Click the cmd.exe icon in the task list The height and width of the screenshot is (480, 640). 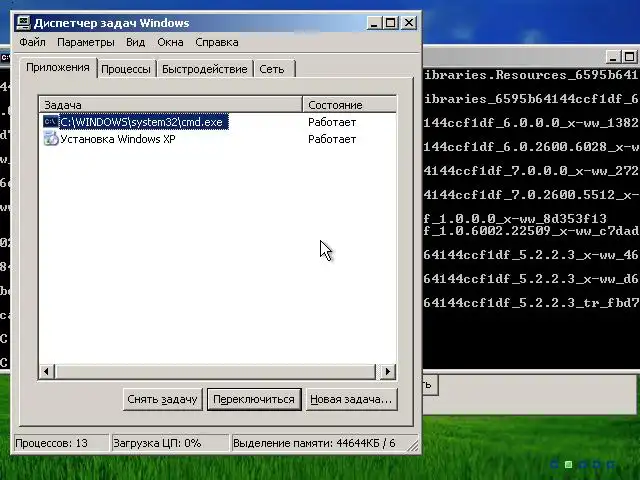51,122
